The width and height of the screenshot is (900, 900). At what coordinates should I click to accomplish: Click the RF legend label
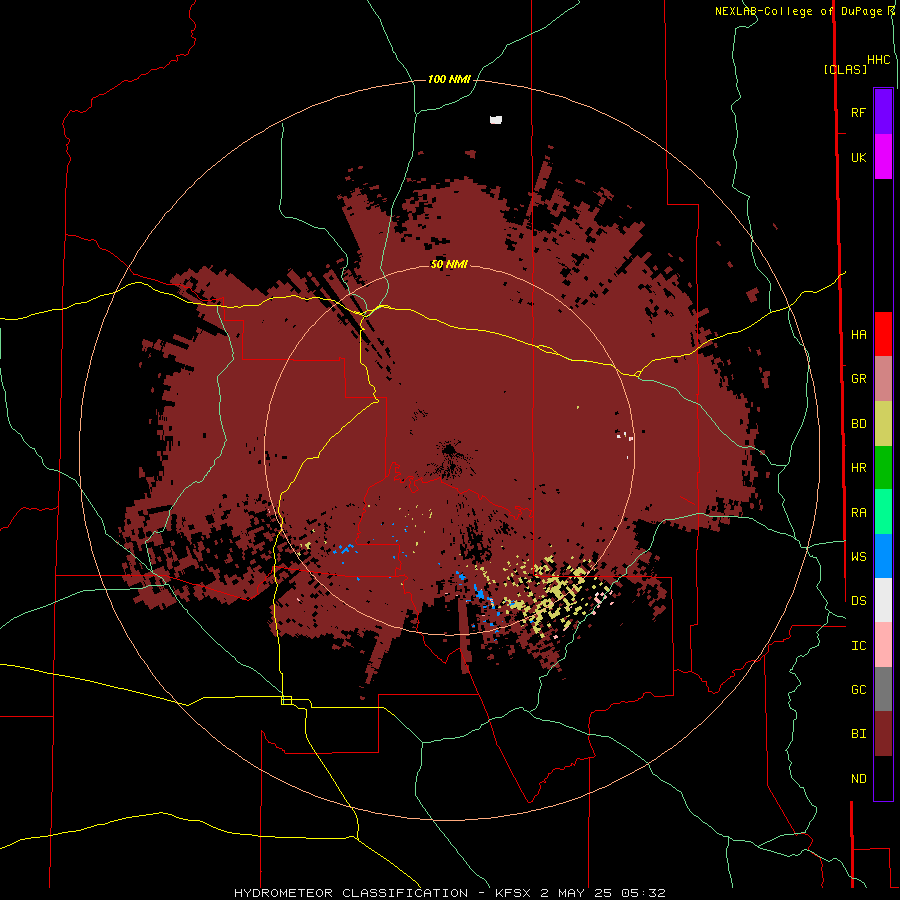[x=858, y=112]
